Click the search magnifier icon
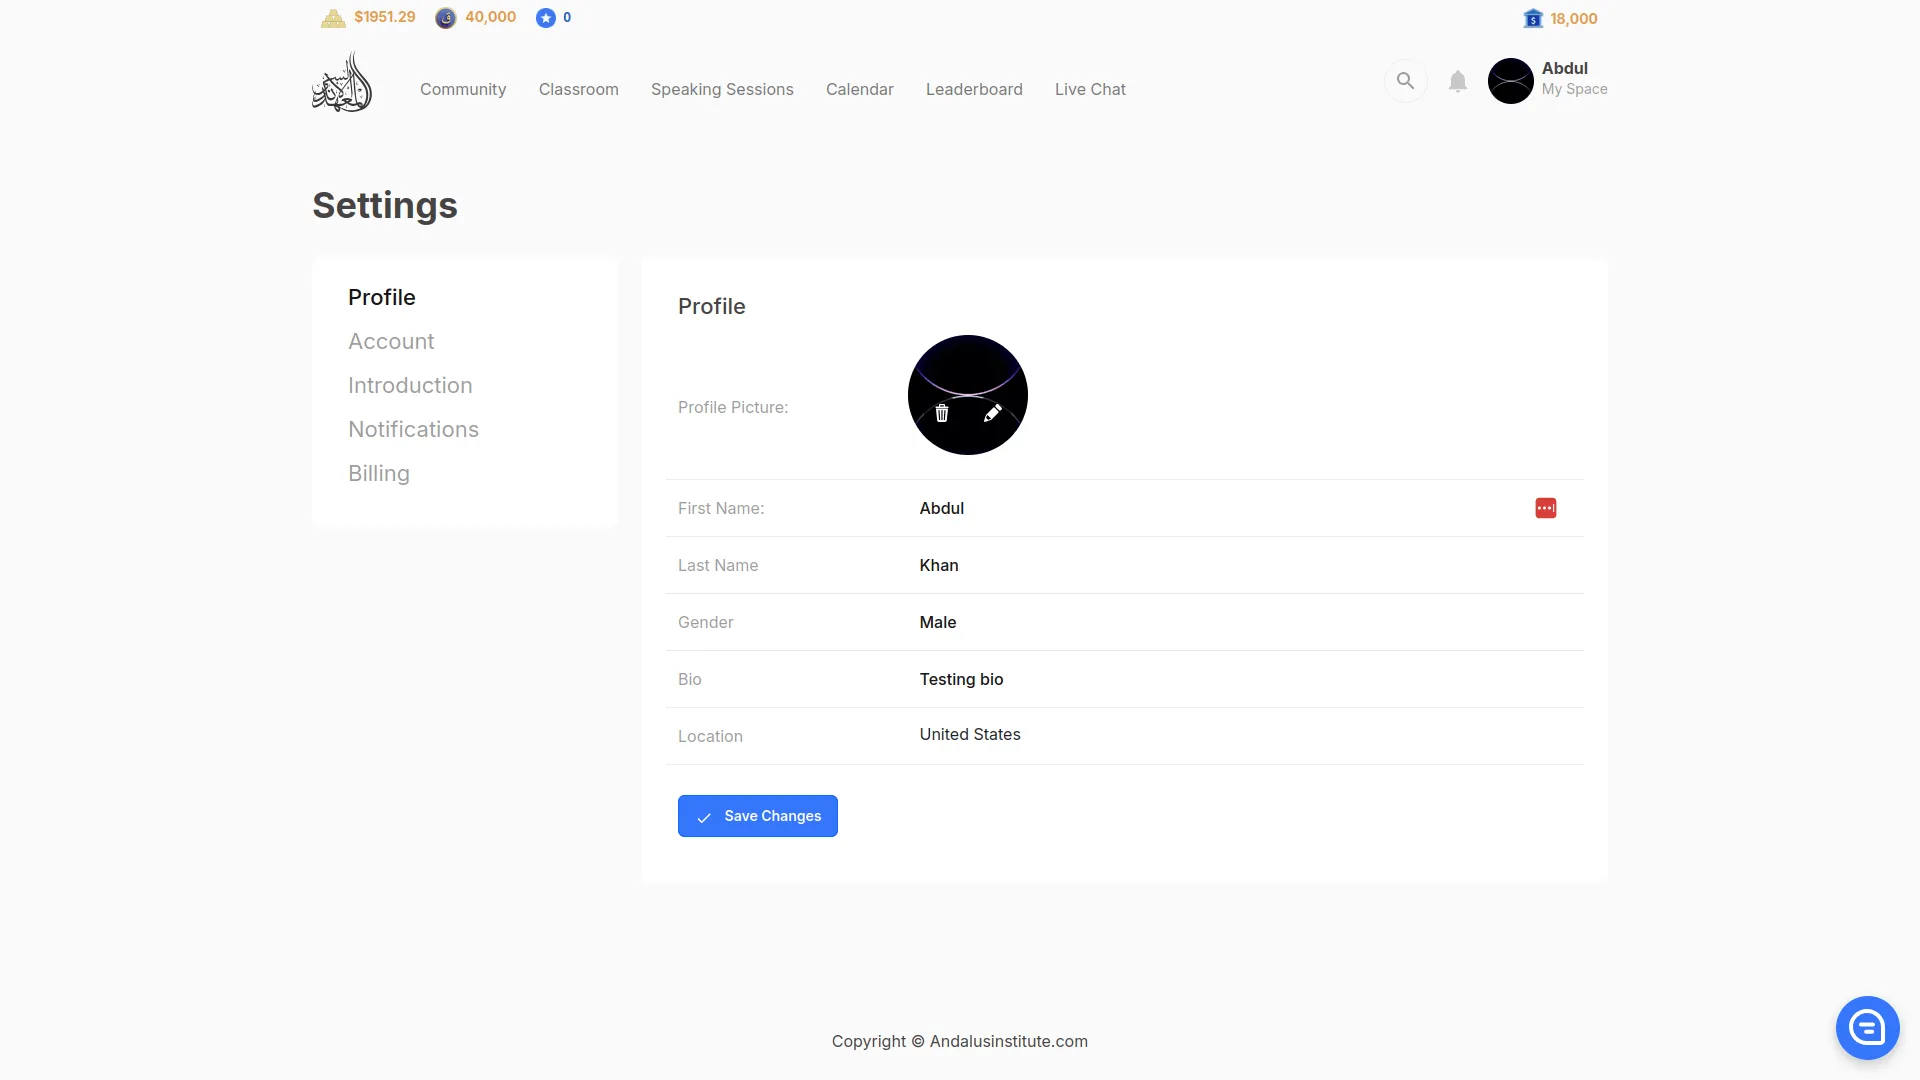The height and width of the screenshot is (1080, 1920). (1405, 81)
